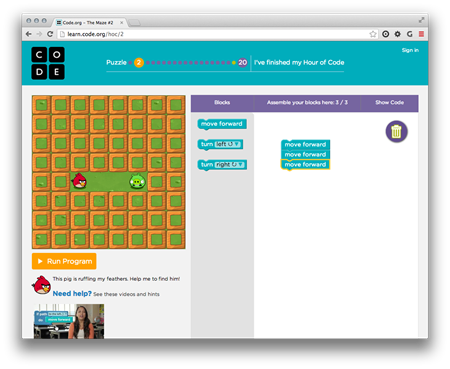
Task: Click the macOS close window button
Action: (29, 21)
